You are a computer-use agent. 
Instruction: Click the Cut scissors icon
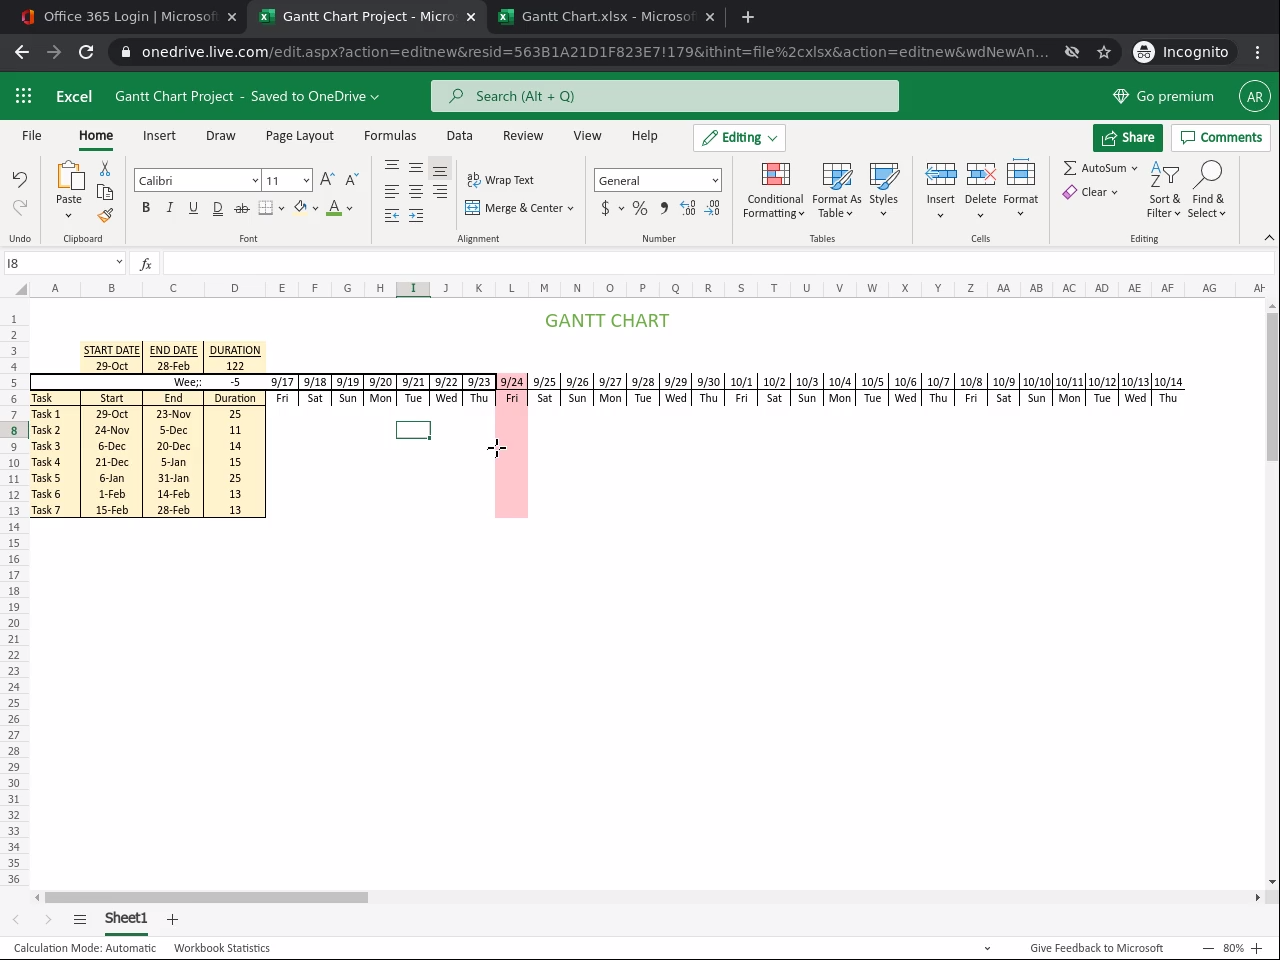click(105, 169)
